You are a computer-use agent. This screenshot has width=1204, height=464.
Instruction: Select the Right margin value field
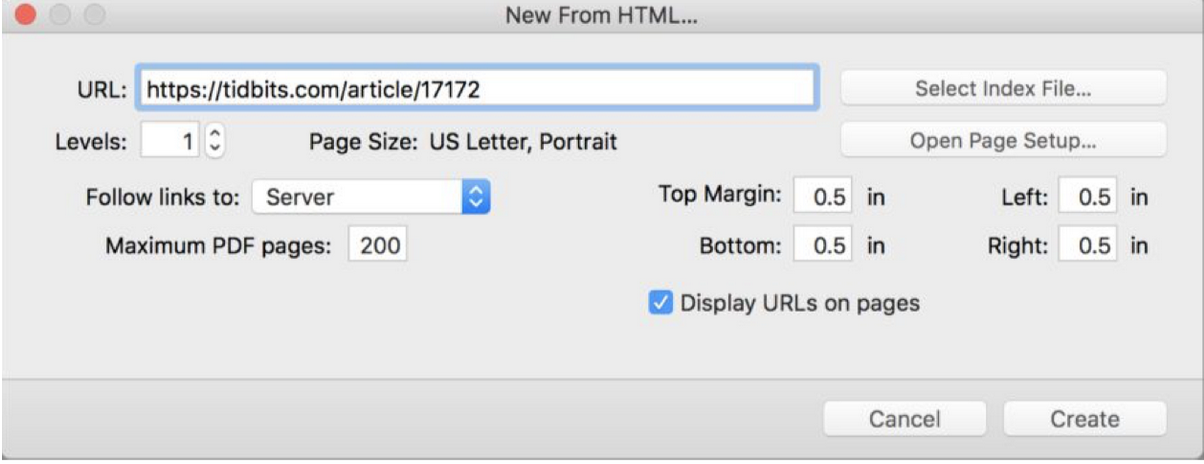[1087, 246]
